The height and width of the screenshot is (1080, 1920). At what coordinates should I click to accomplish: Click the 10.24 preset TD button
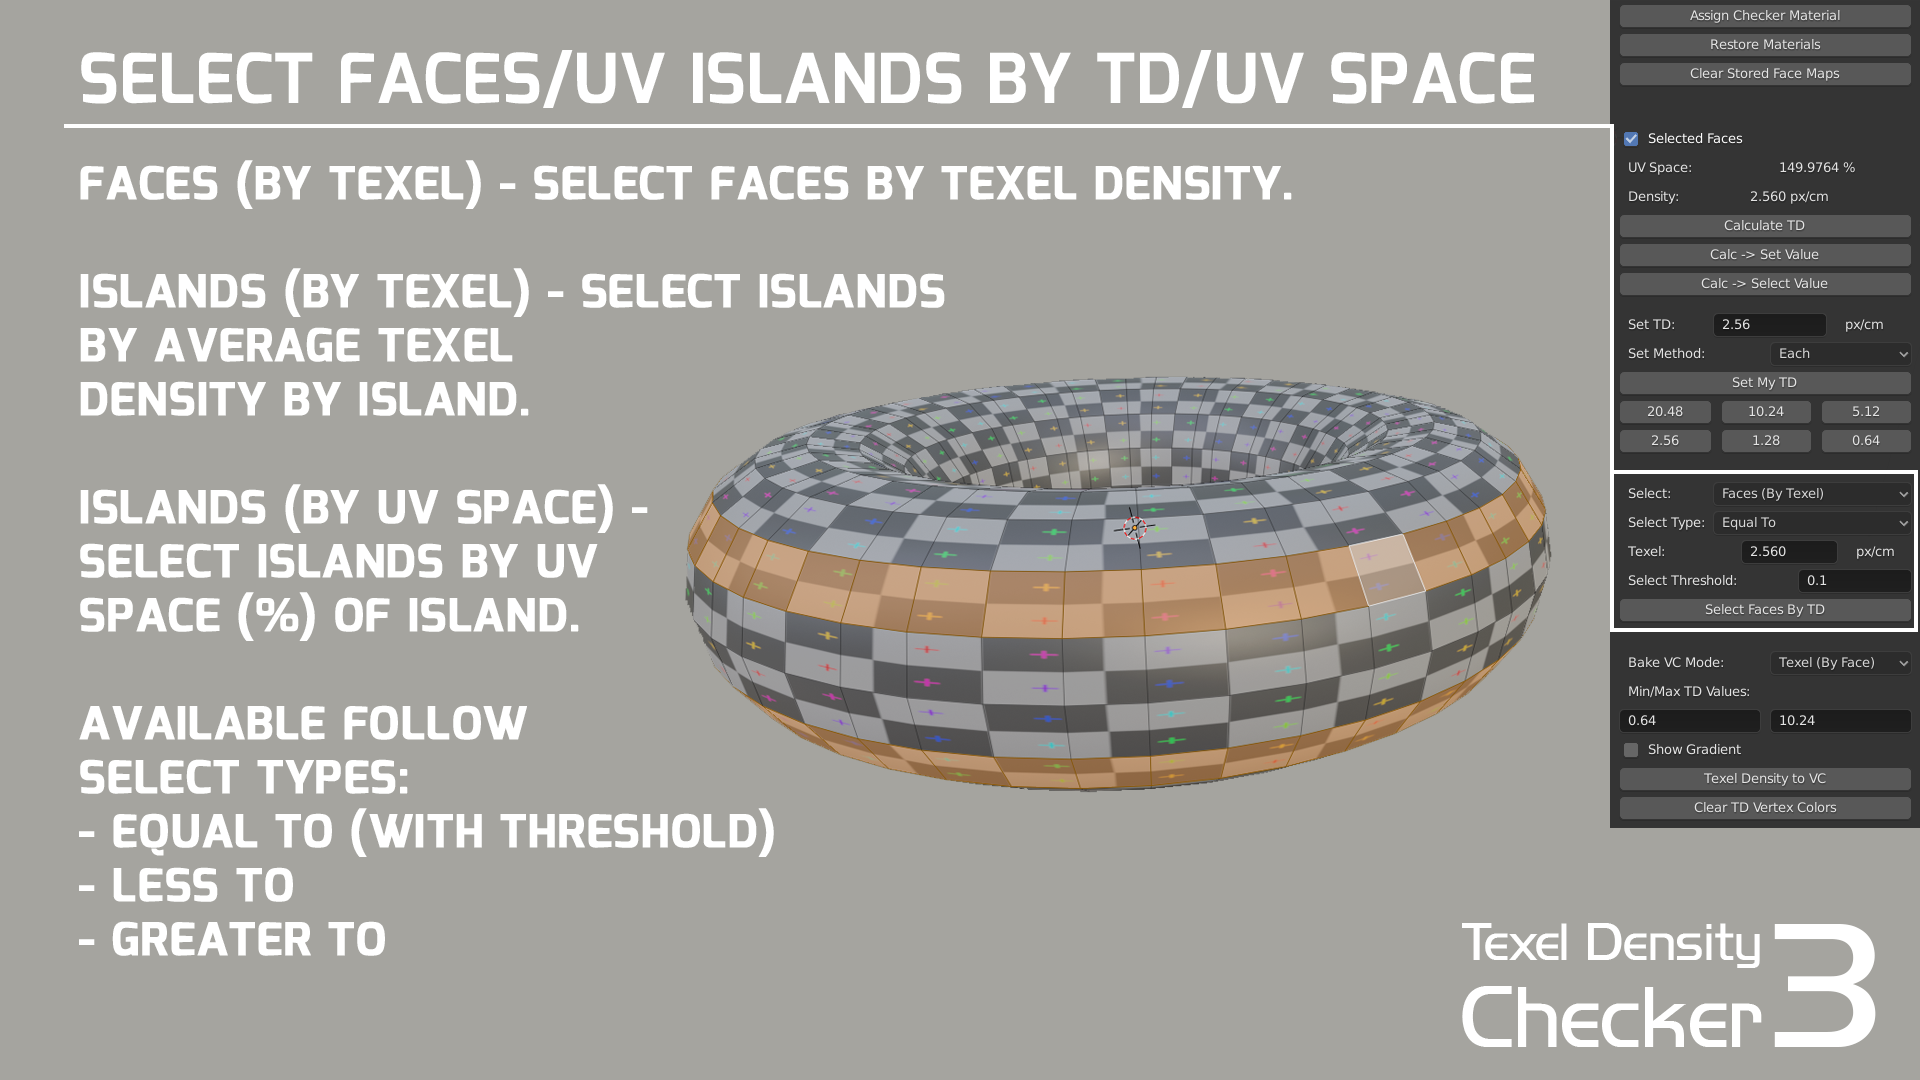1764,411
